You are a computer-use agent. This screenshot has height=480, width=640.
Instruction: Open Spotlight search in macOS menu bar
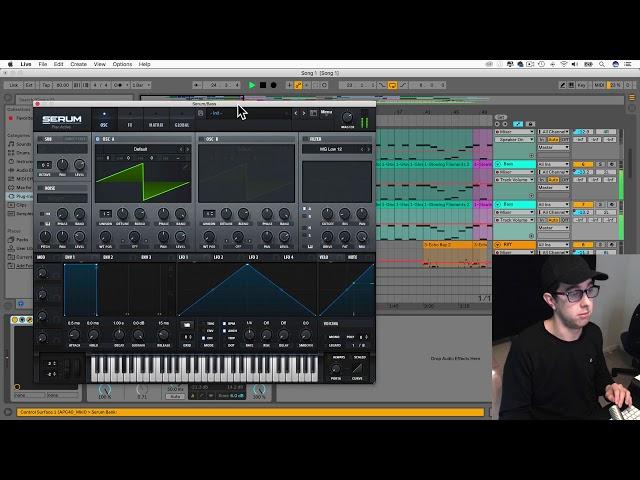click(x=602, y=64)
